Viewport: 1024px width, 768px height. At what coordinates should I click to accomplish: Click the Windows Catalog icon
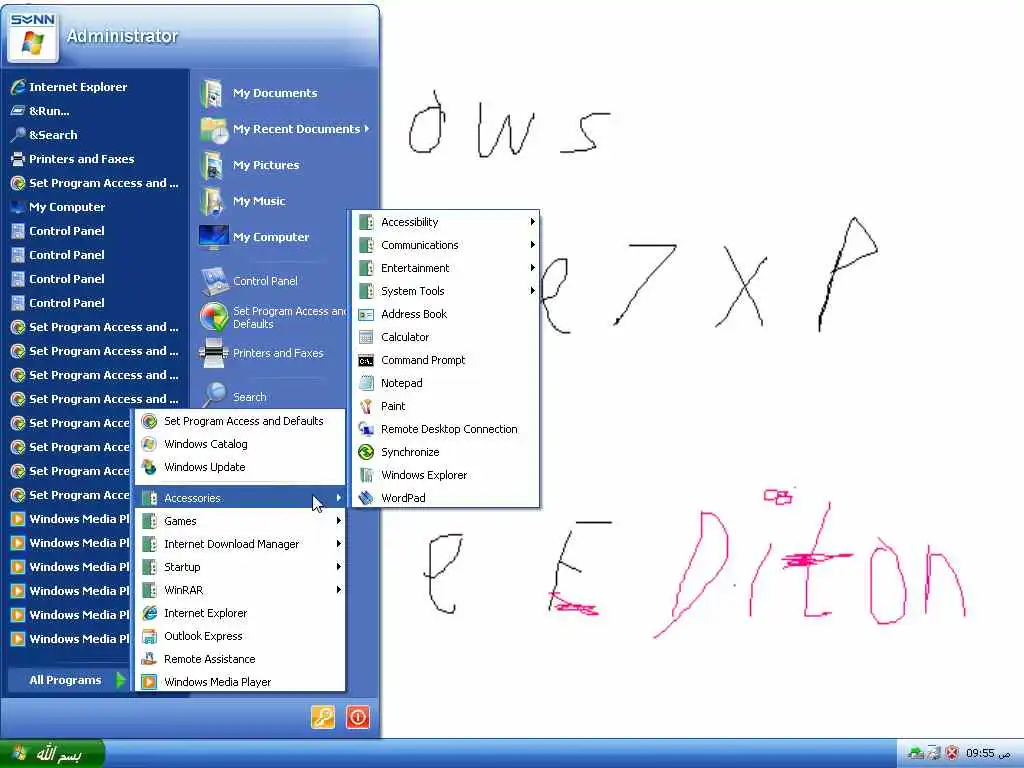150,444
